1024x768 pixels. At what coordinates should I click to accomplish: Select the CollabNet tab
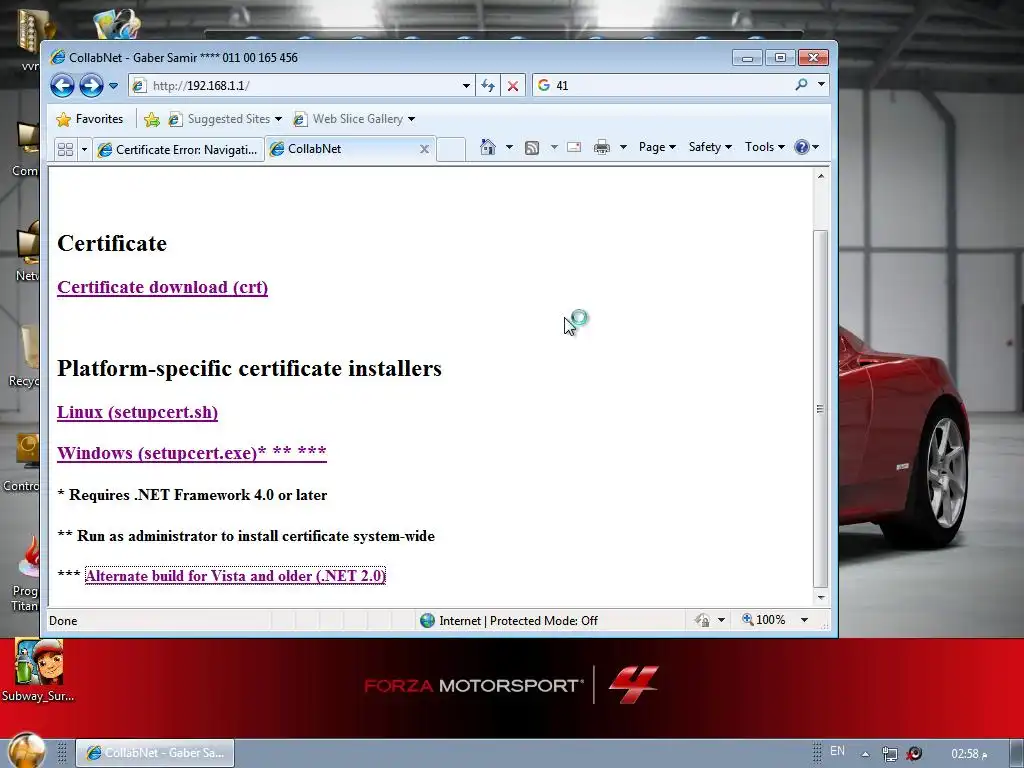click(x=342, y=149)
